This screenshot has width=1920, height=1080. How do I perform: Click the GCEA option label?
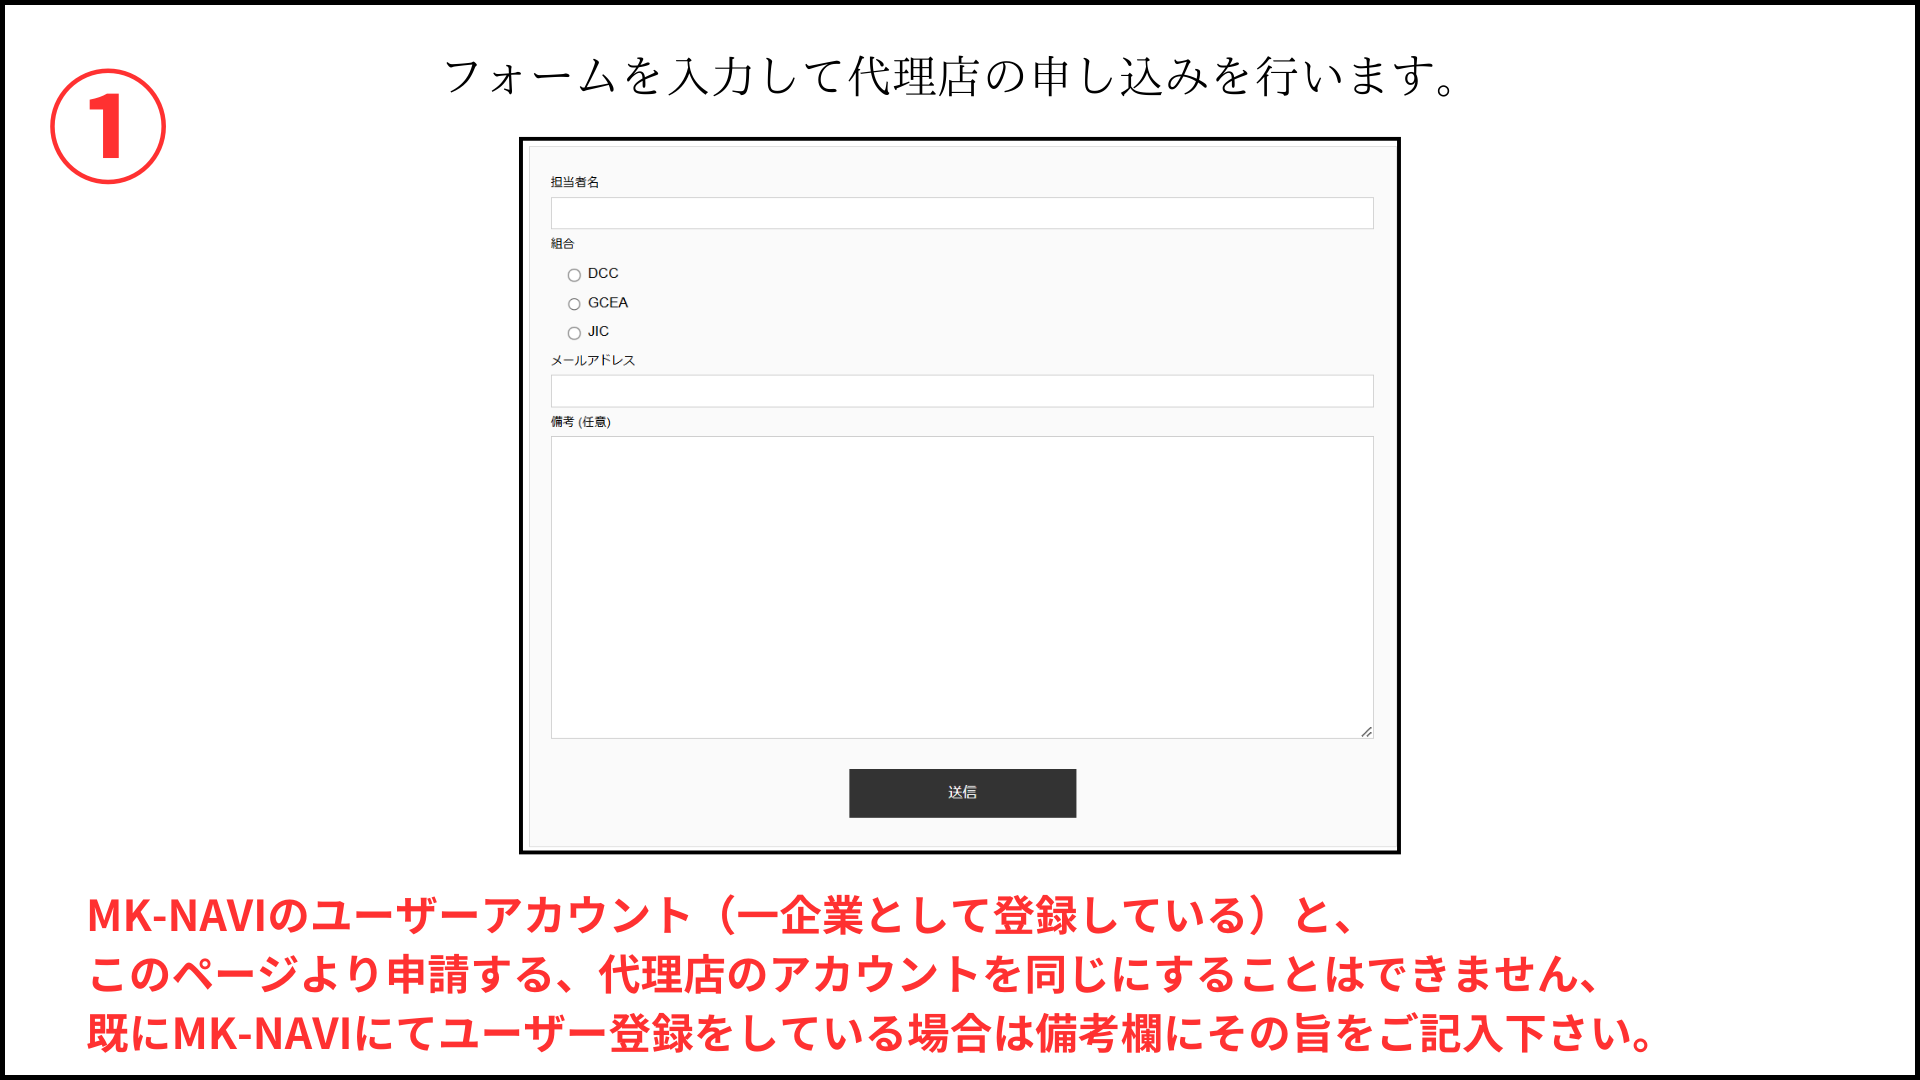[608, 302]
